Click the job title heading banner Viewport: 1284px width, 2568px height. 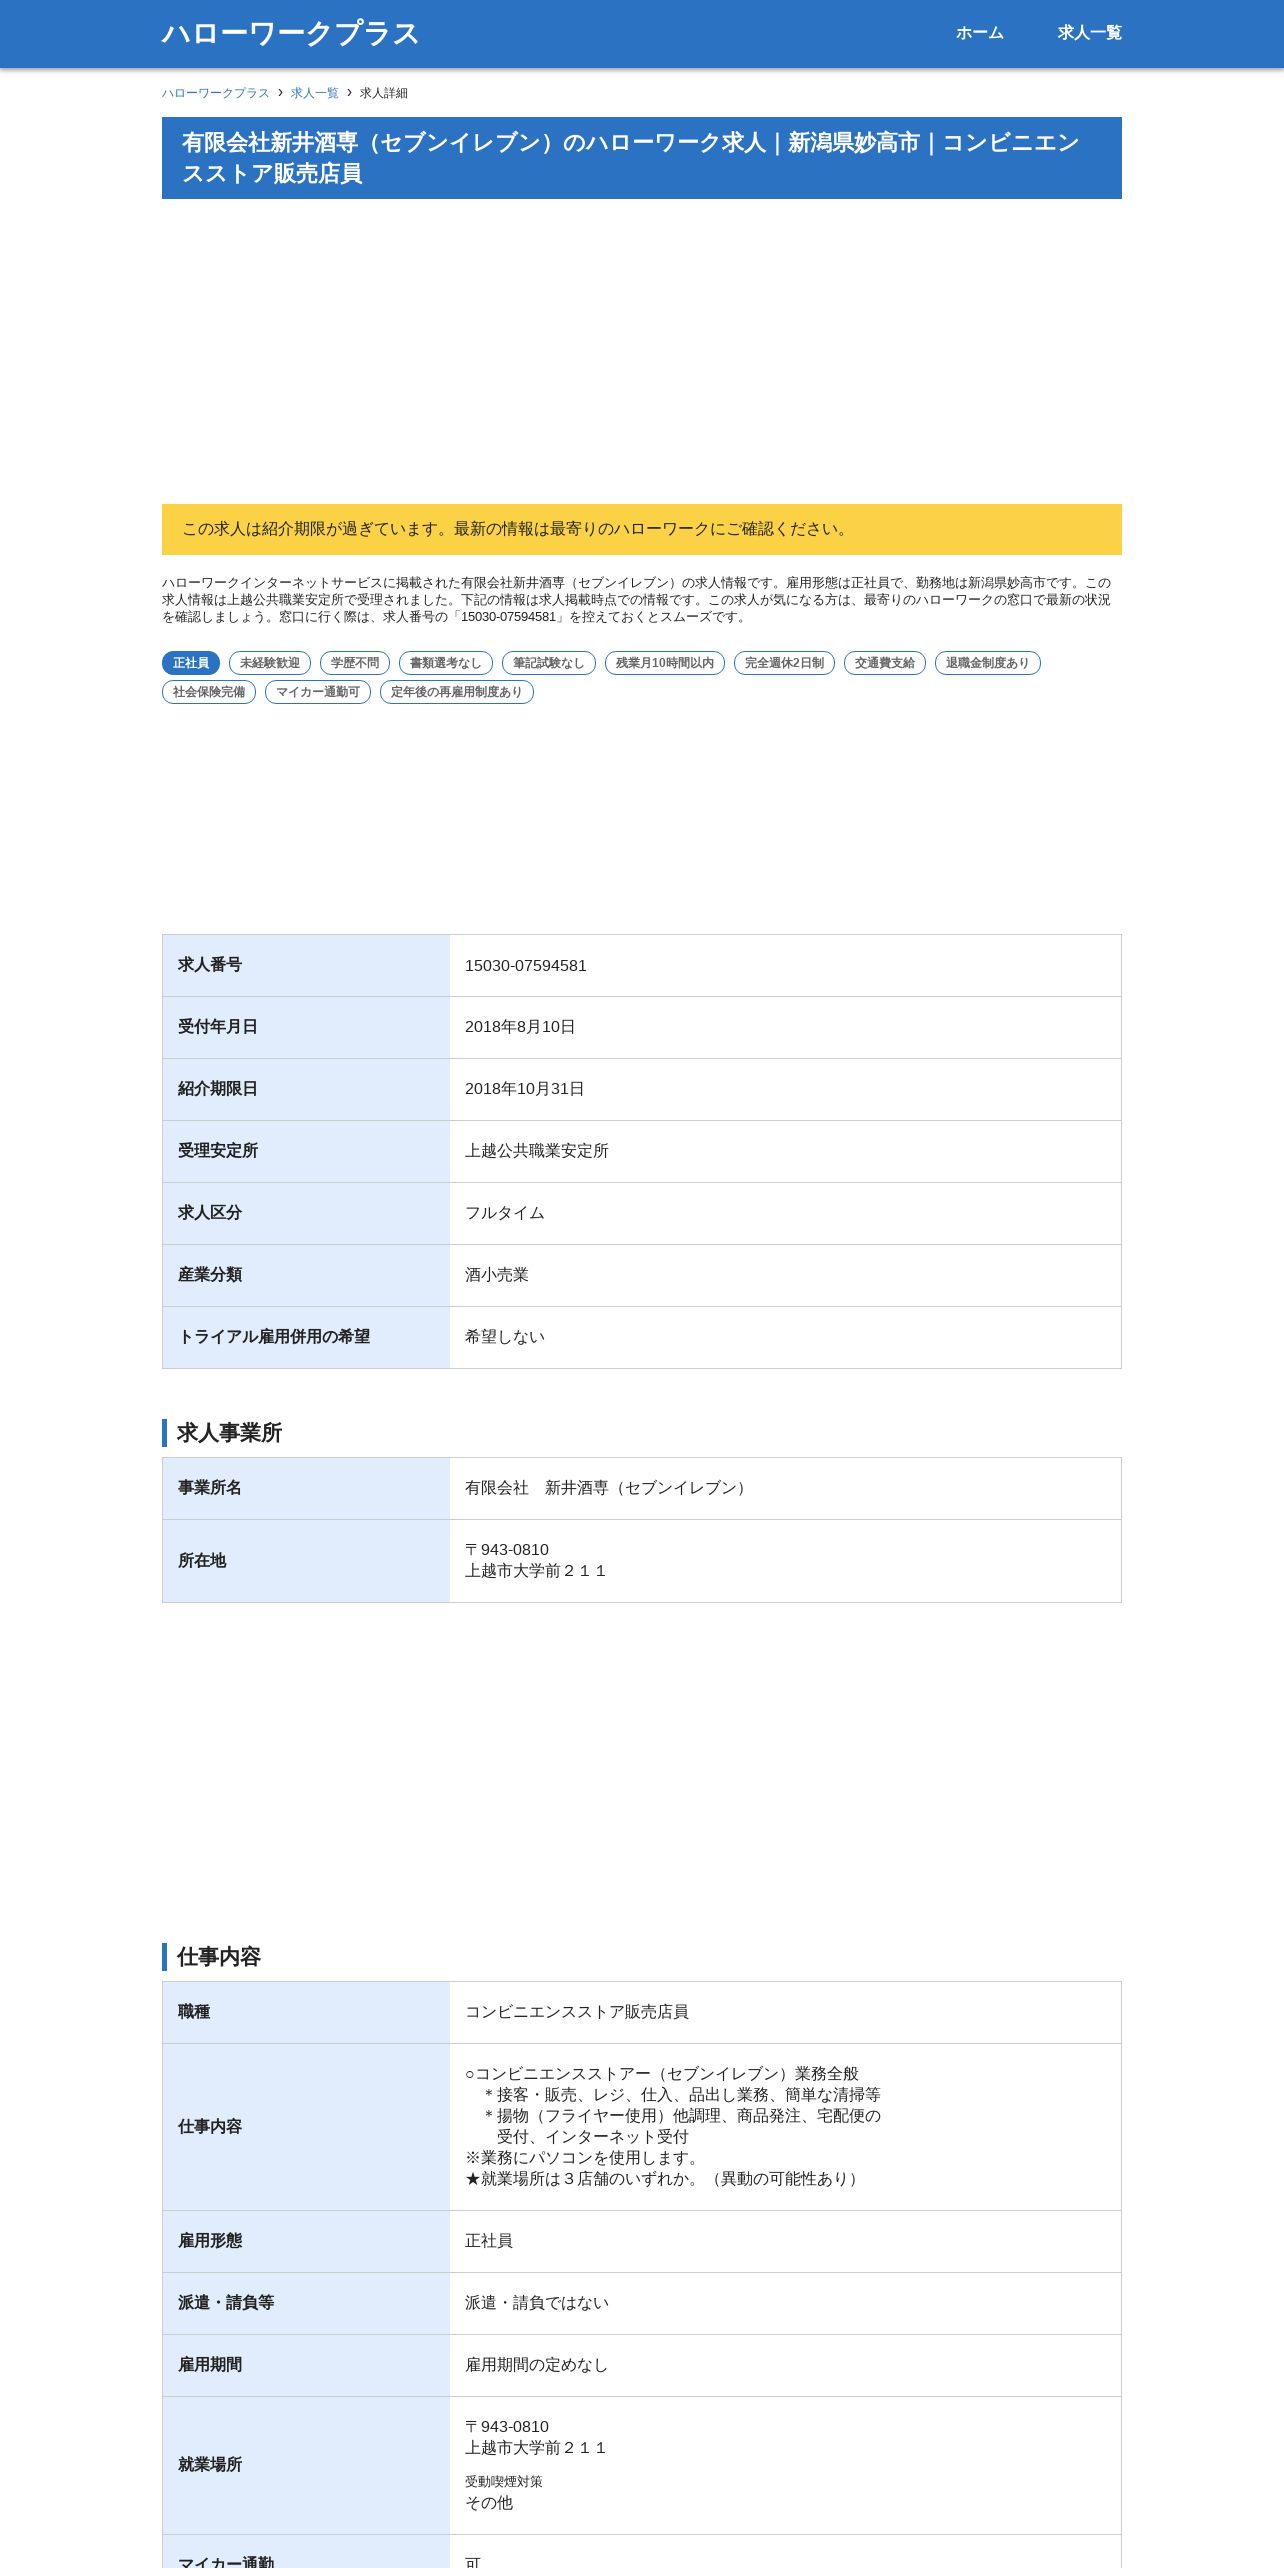pyautogui.click(x=642, y=158)
